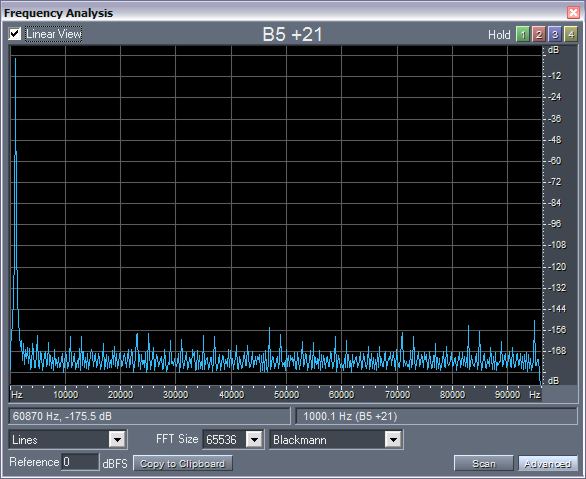Click the 1000 Hz fundamental peak in graph
Screen dimensions: 586x479
15,60
